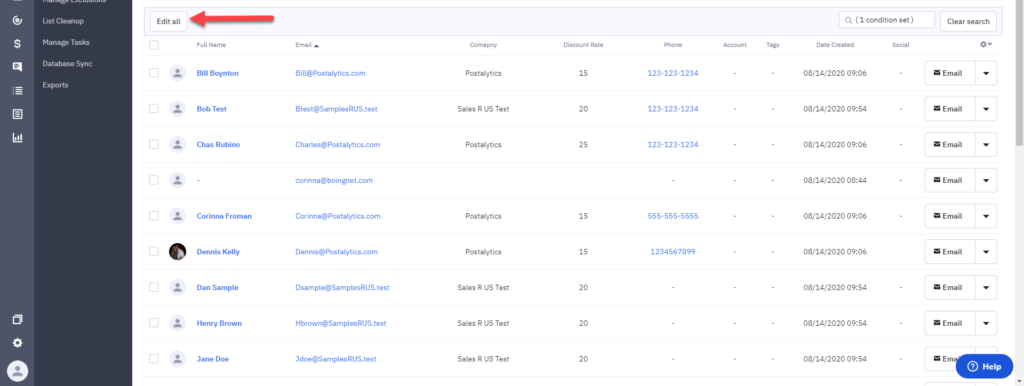
Task: Expand the dropdown arrow for Bob Test
Action: (x=986, y=109)
